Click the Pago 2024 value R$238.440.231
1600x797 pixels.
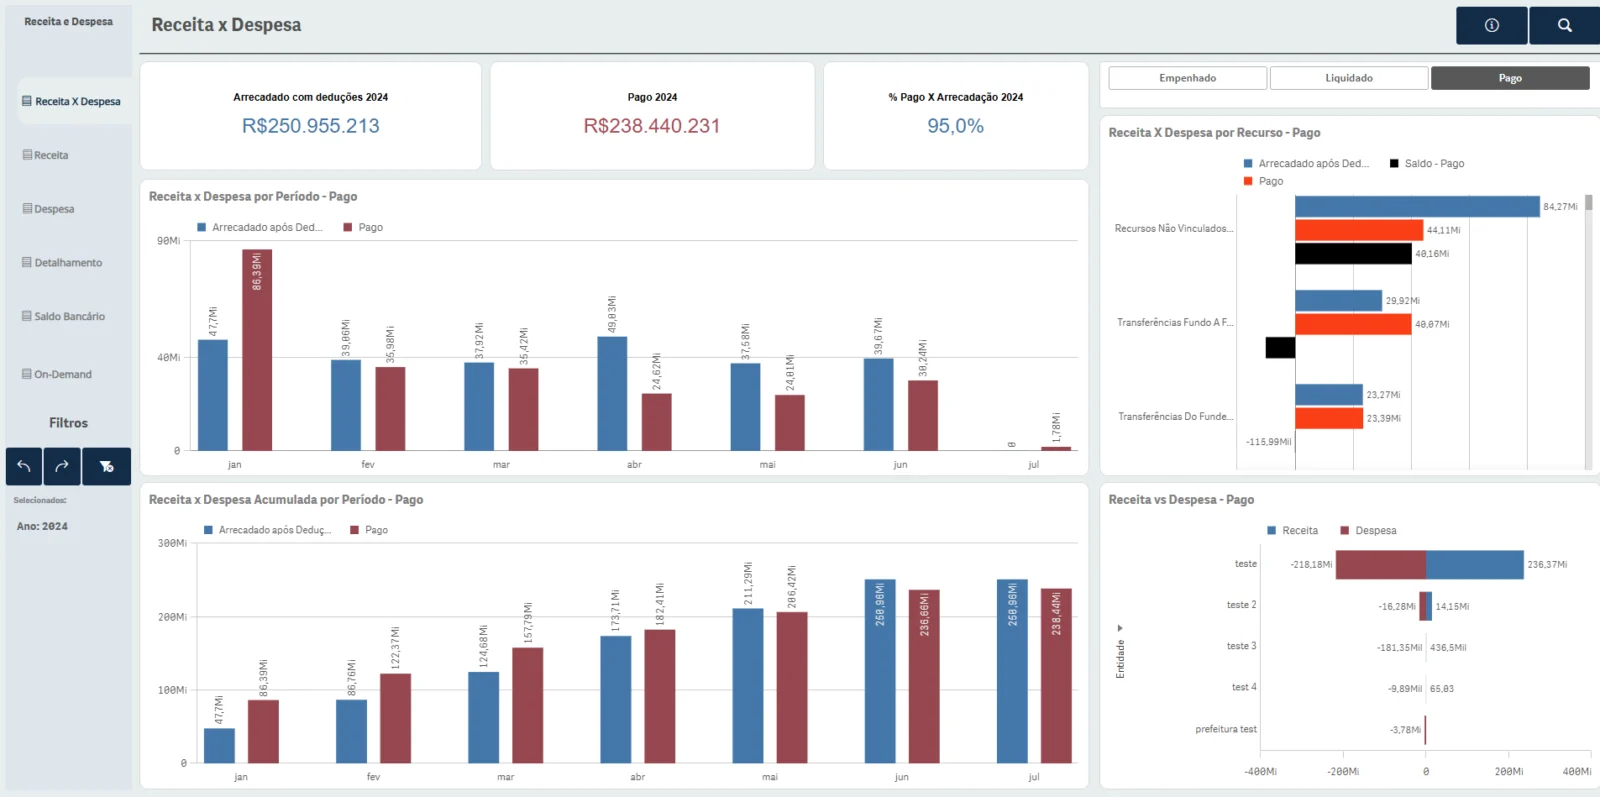tap(652, 126)
